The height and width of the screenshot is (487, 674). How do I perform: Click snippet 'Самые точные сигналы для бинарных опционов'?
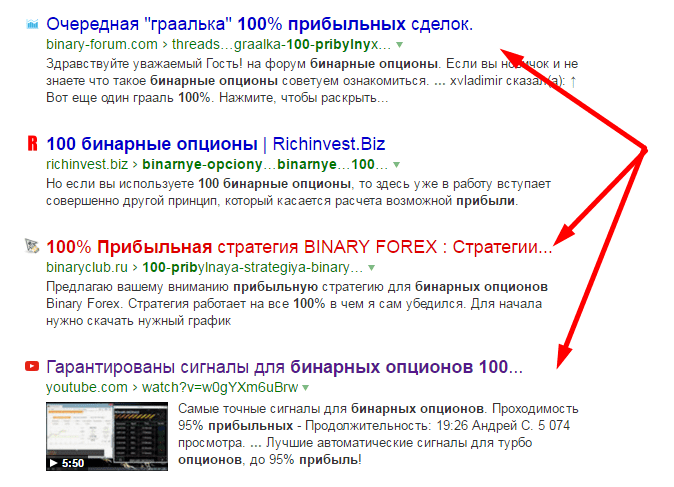pos(331,408)
